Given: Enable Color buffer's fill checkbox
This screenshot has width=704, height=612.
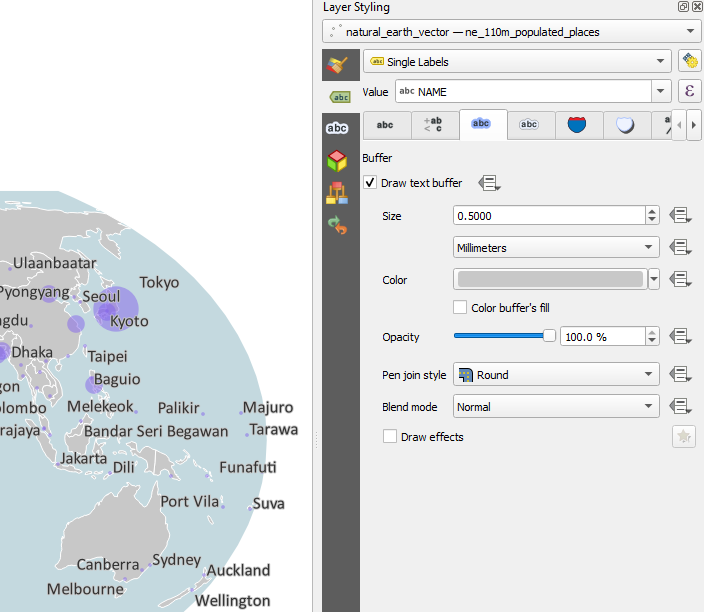Looking at the screenshot, I should tap(460, 308).
